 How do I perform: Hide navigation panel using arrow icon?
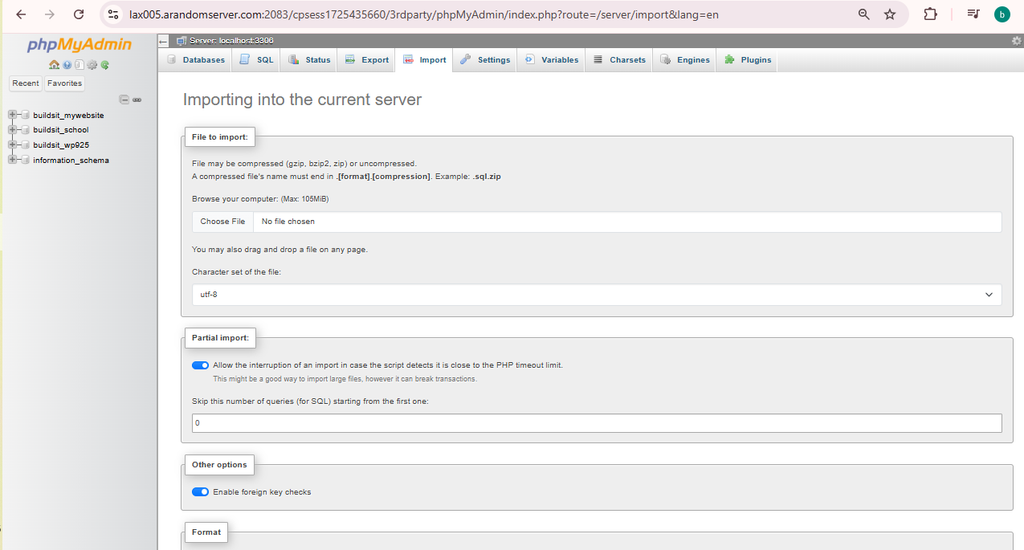[163, 40]
